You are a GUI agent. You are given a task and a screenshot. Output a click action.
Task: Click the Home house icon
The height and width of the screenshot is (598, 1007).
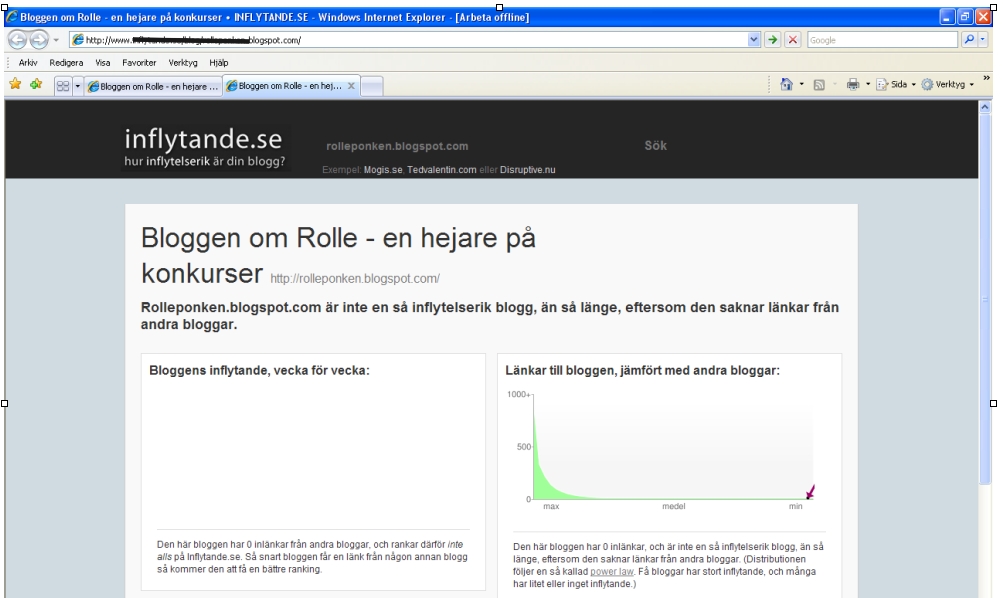click(x=786, y=84)
